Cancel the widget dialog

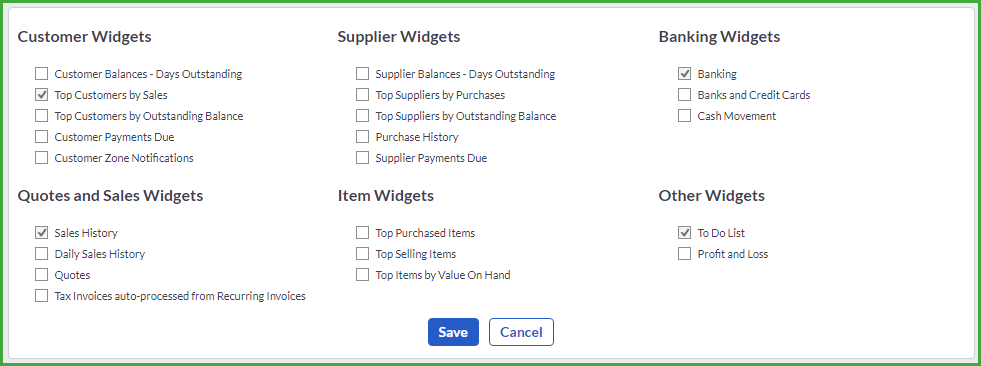click(521, 332)
